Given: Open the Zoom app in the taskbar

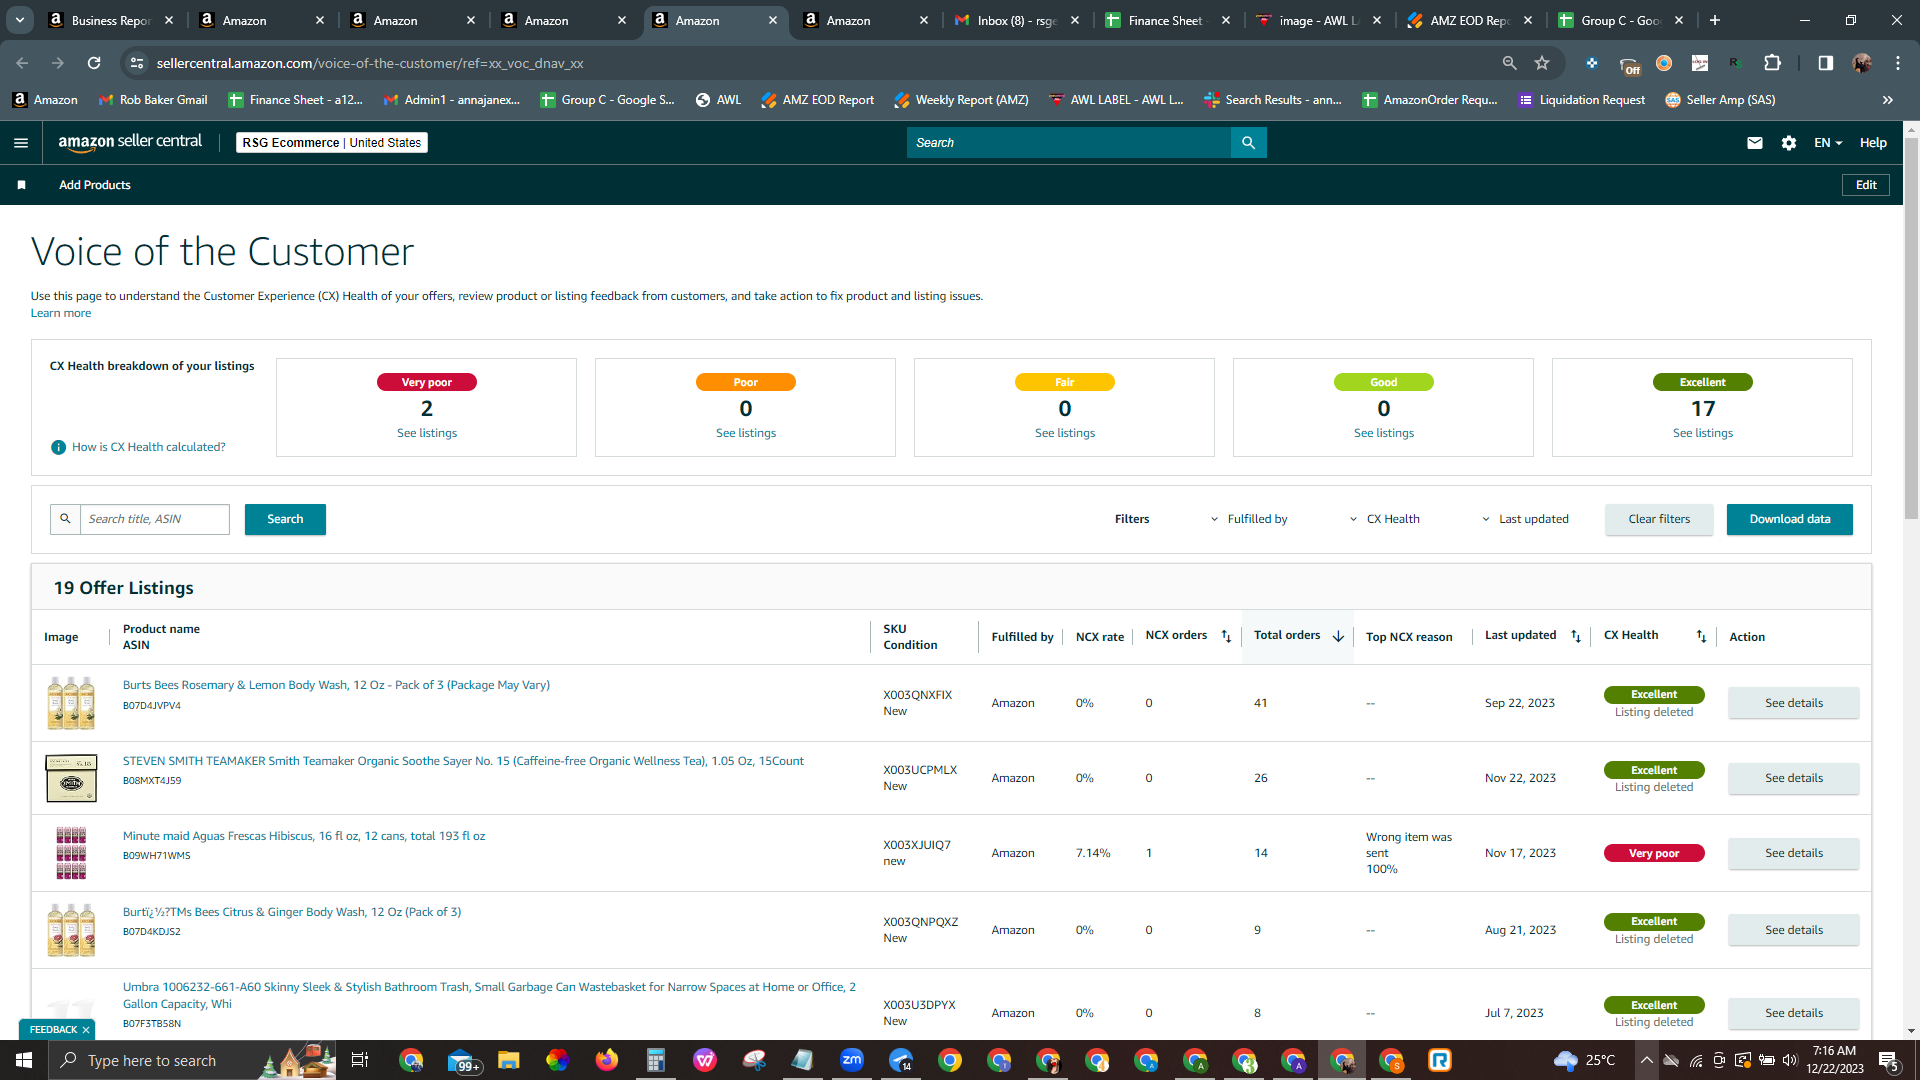Looking at the screenshot, I should pyautogui.click(x=852, y=1060).
